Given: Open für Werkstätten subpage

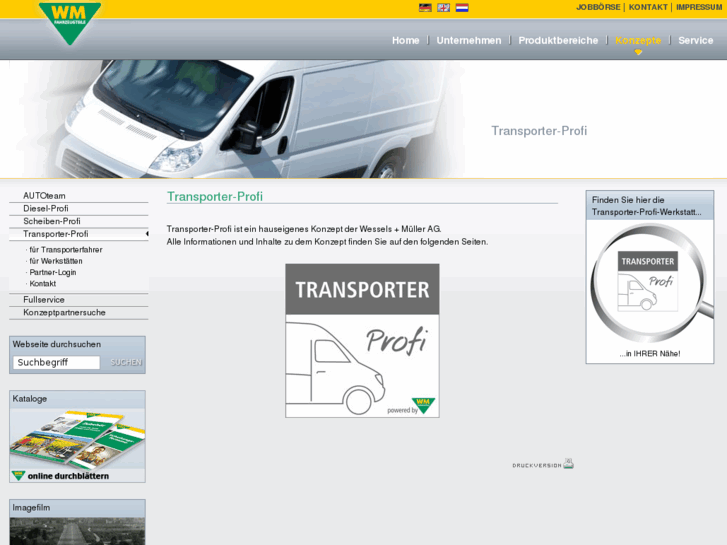Looking at the screenshot, I should tap(56, 261).
